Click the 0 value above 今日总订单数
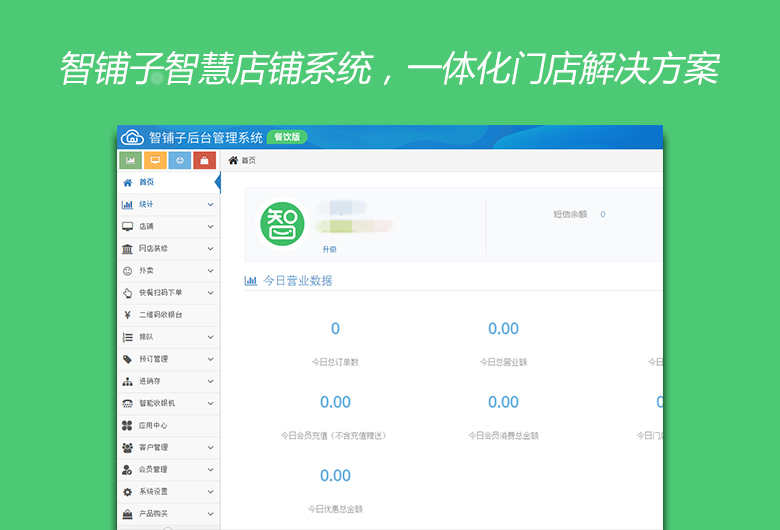 (335, 328)
